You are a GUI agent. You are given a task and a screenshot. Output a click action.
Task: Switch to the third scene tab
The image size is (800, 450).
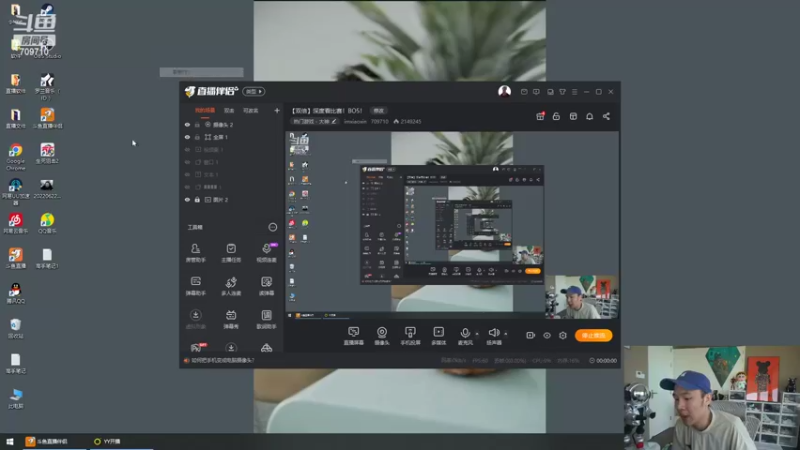point(251,110)
